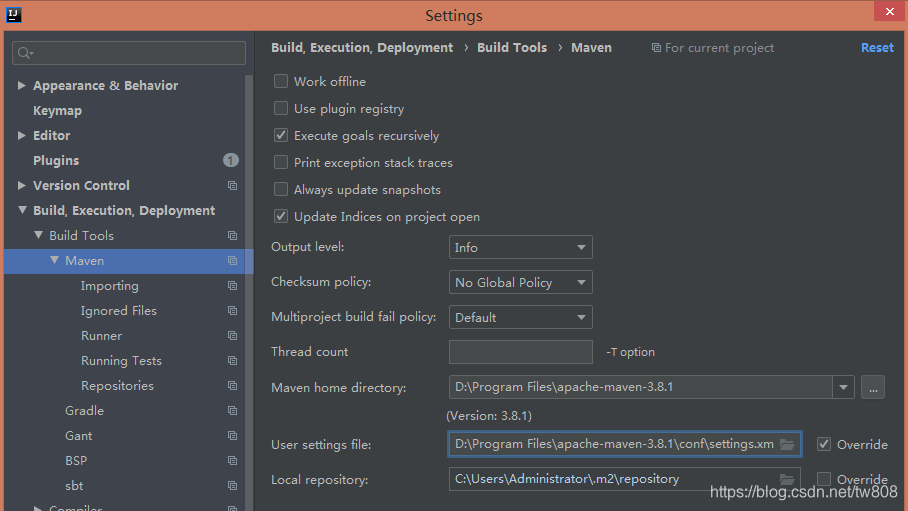
Task: Expand the Editor section arrow
Action: [x=21, y=135]
